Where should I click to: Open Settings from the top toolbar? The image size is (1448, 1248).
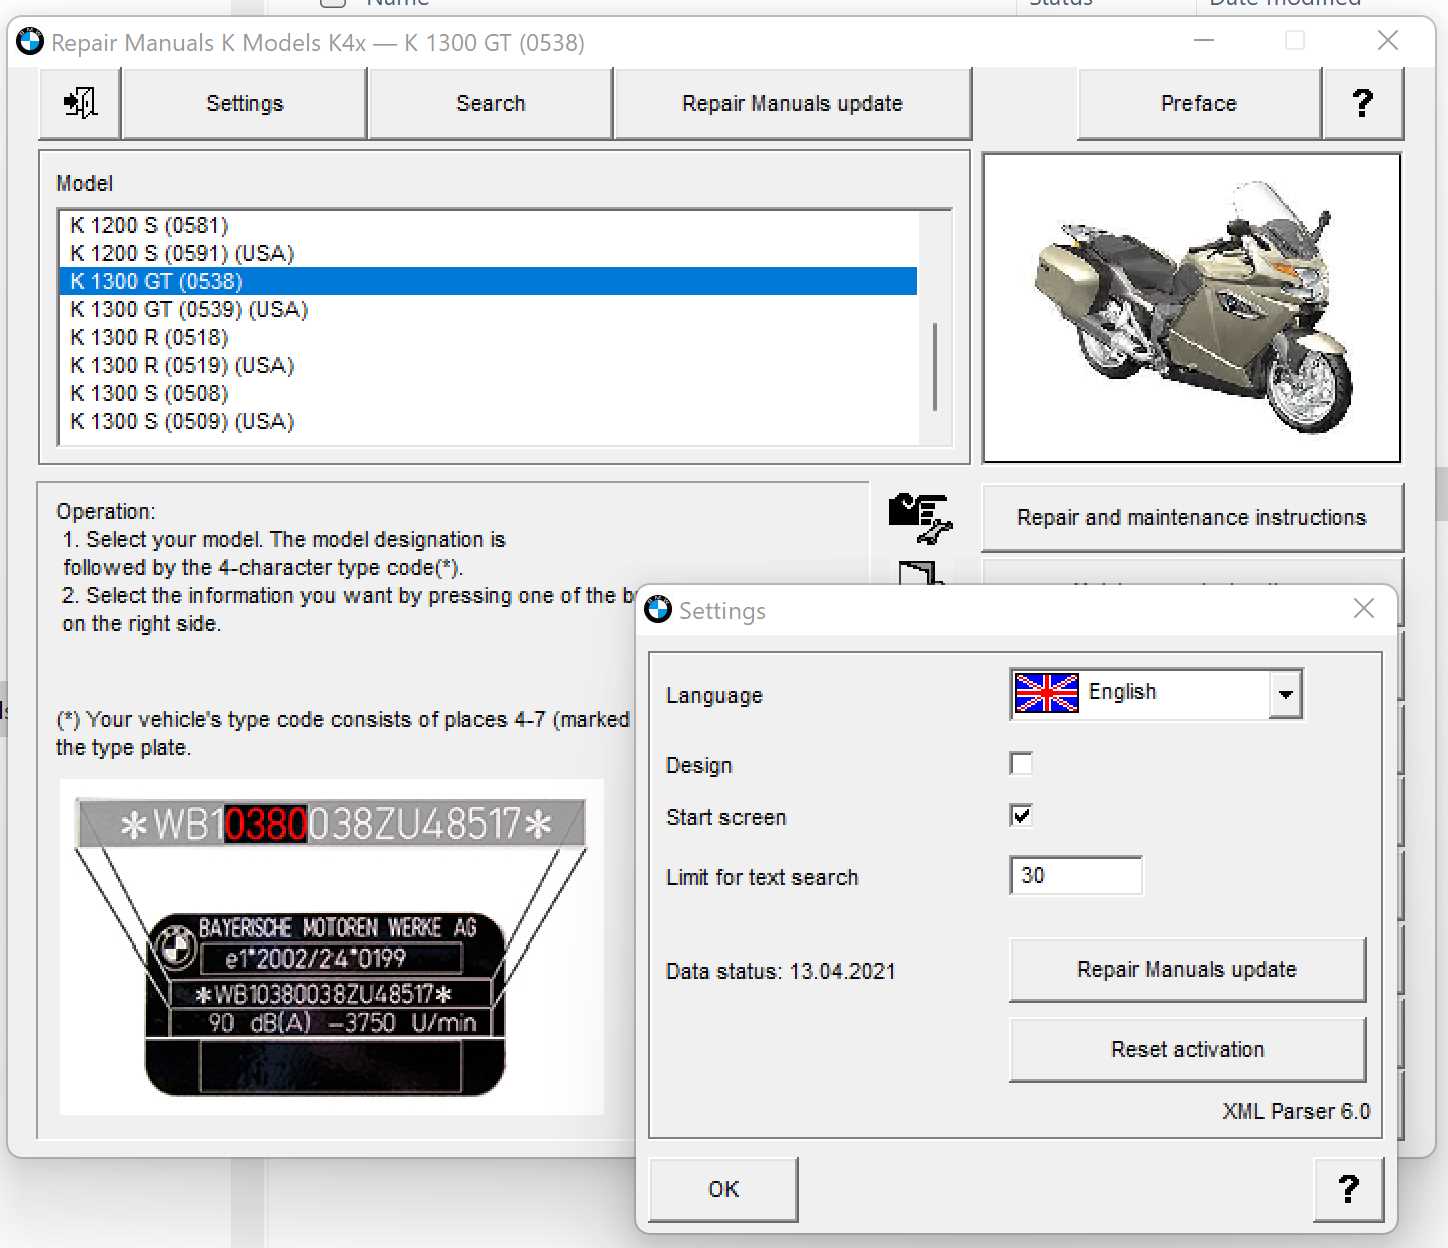(244, 103)
